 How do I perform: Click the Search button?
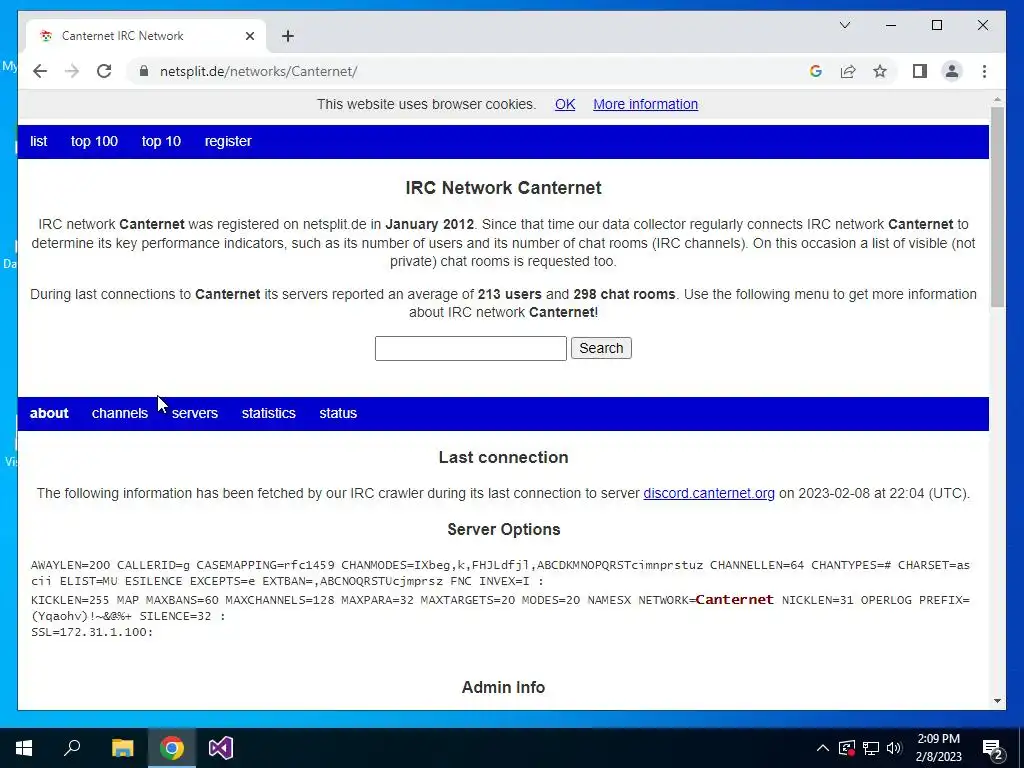[x=601, y=348]
